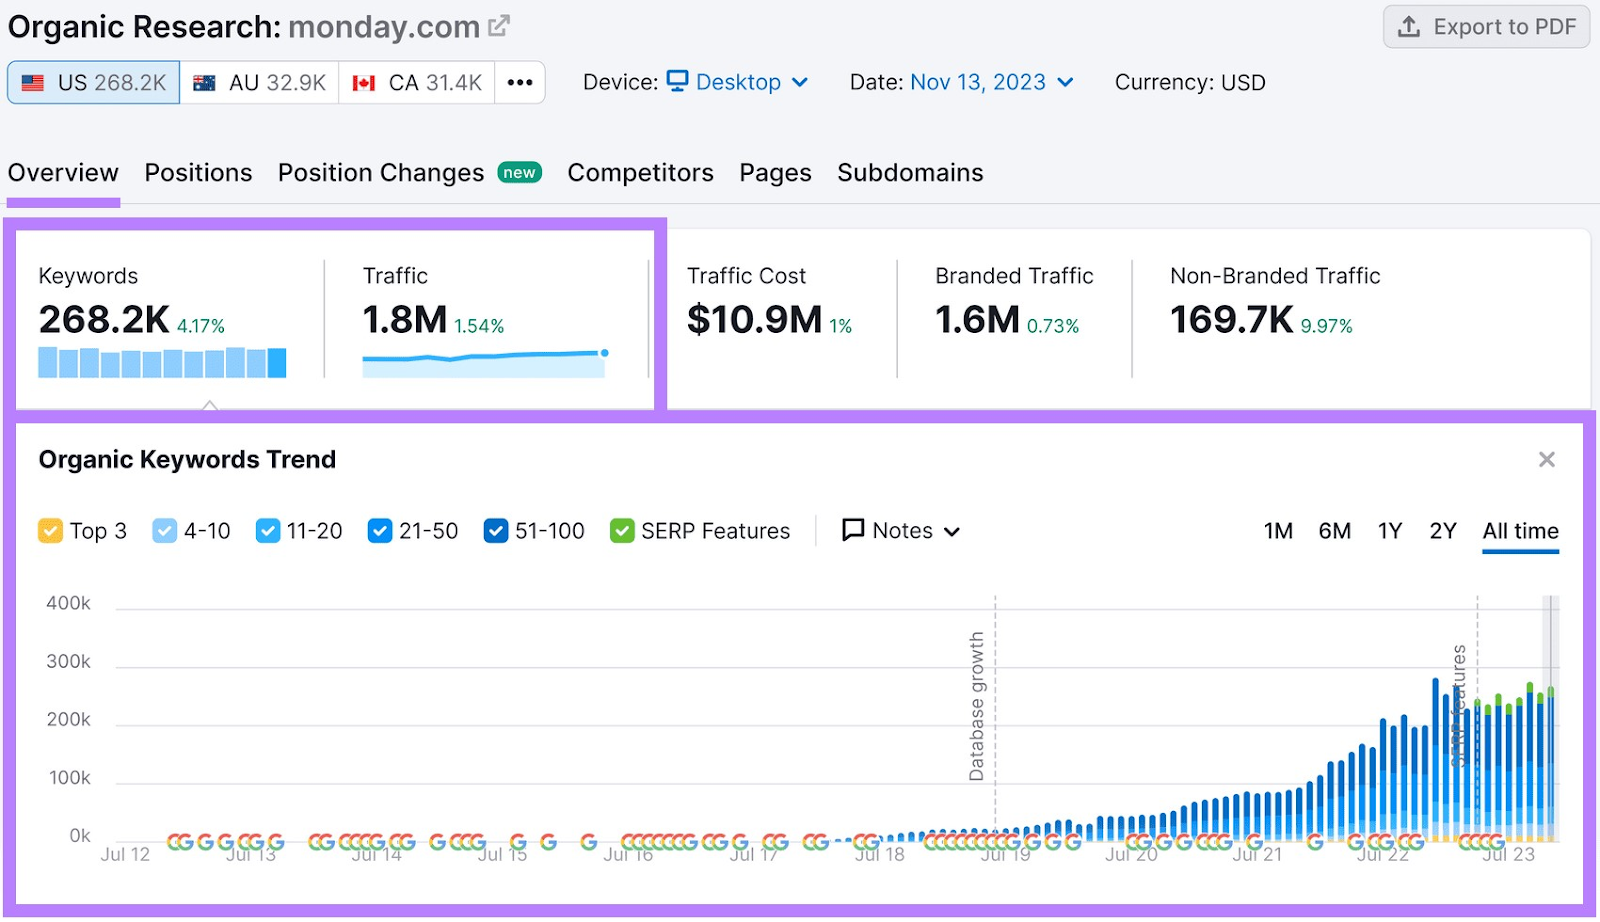Set chart range to All time
The image size is (1600, 922).
1520,531
